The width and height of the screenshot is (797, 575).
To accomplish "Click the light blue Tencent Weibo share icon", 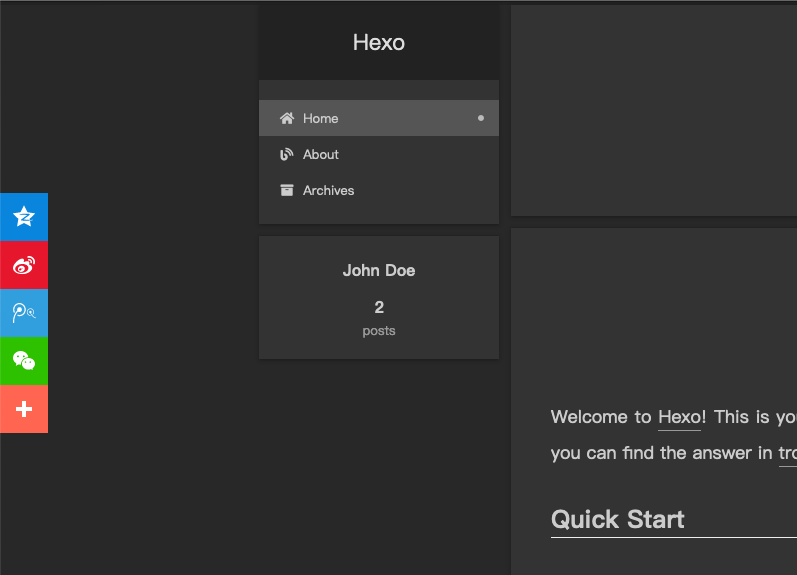I will point(24,313).
